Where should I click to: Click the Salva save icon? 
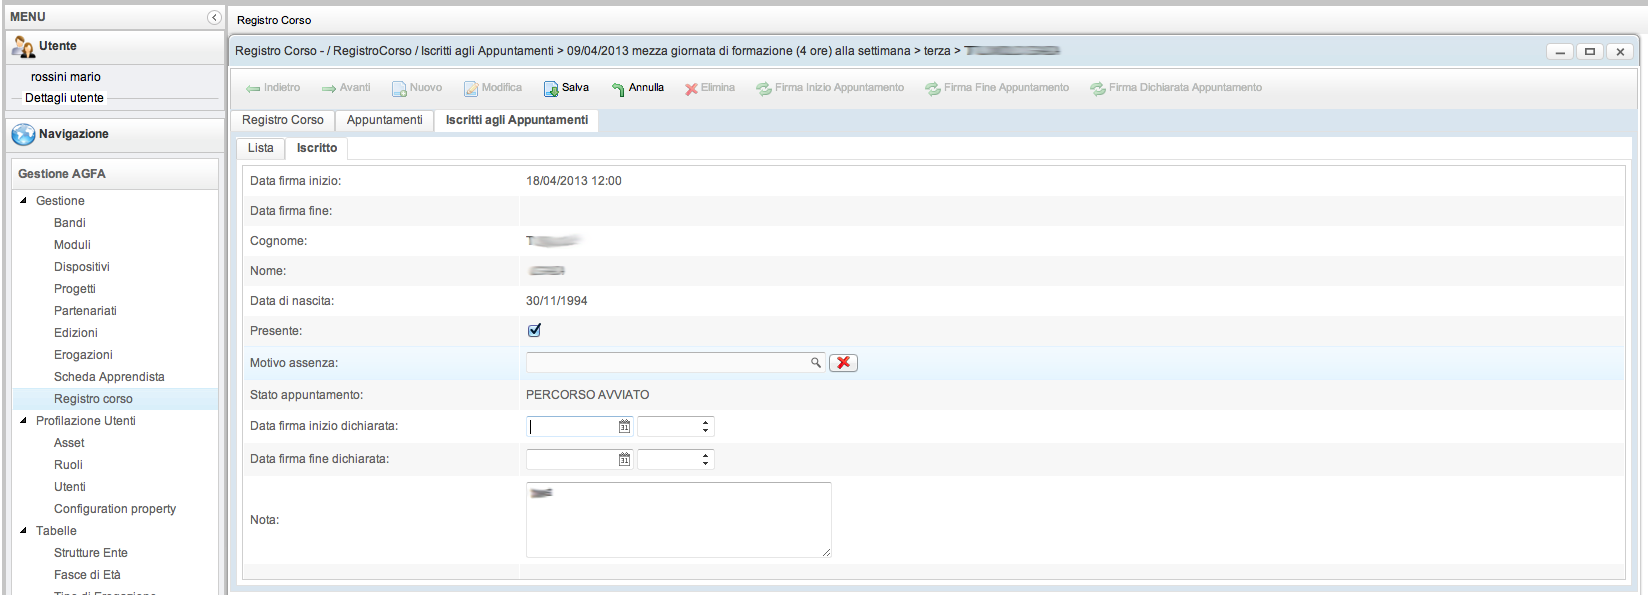click(551, 89)
